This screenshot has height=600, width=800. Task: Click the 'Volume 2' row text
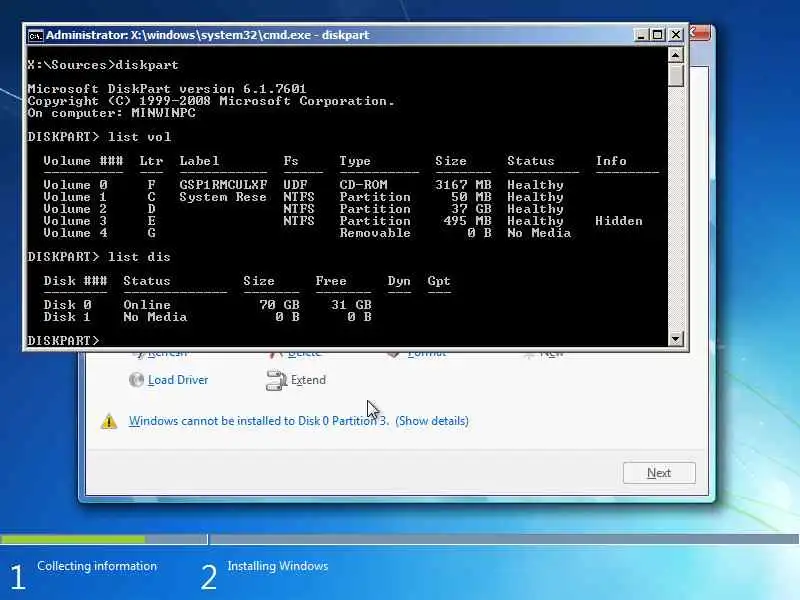tap(76, 209)
